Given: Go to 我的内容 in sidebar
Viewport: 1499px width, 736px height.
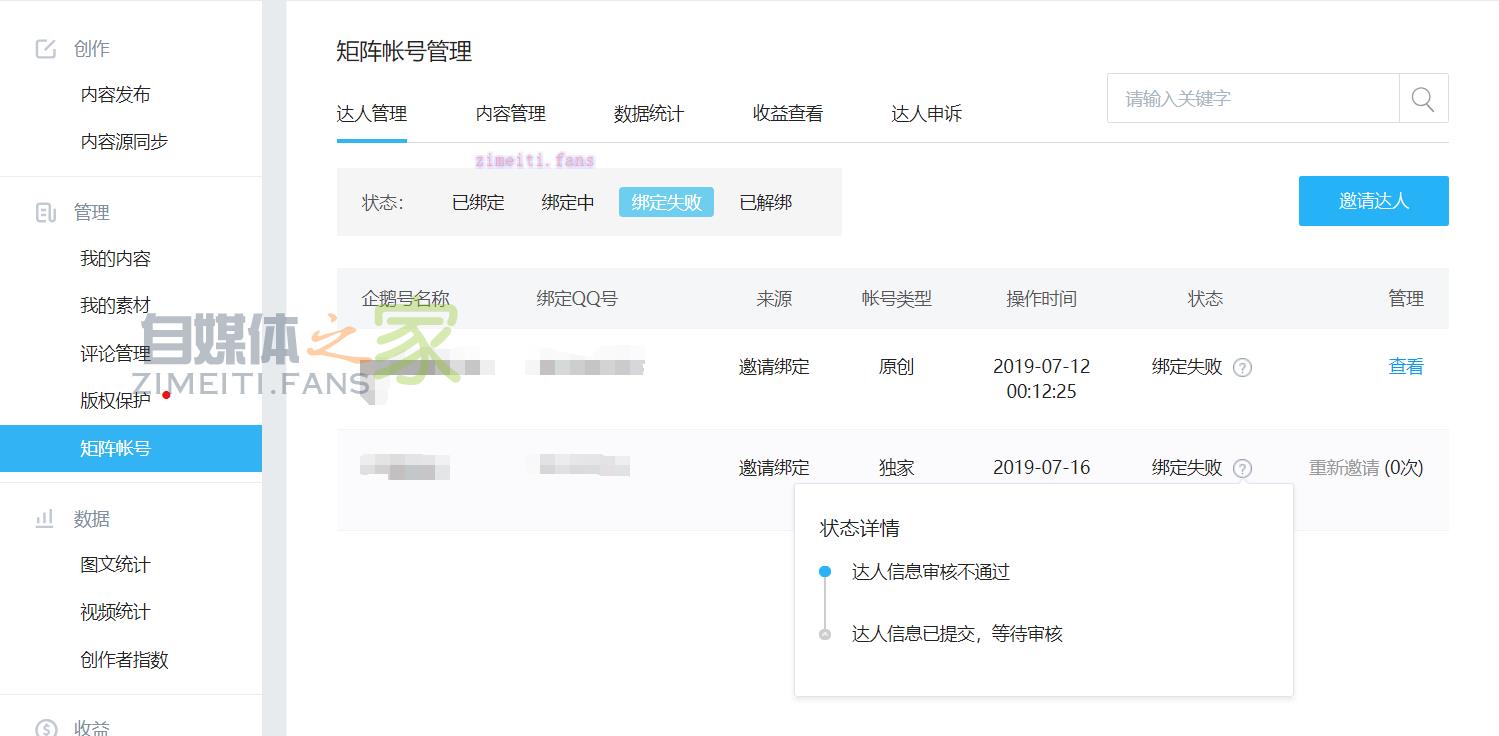Looking at the screenshot, I should [x=115, y=259].
